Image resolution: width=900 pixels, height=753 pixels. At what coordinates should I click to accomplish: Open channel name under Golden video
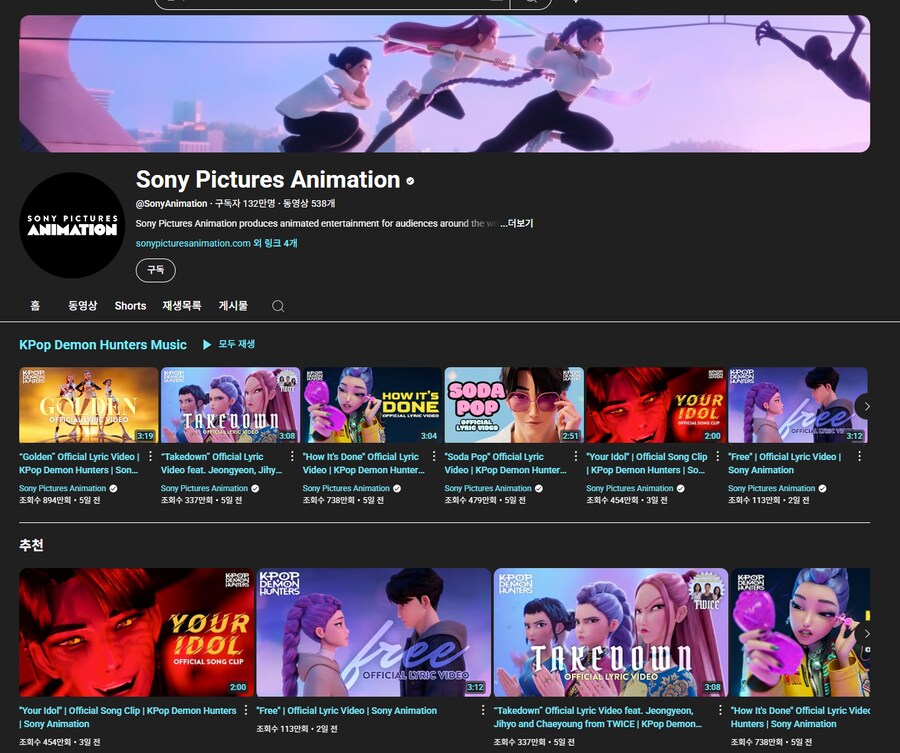click(x=63, y=488)
